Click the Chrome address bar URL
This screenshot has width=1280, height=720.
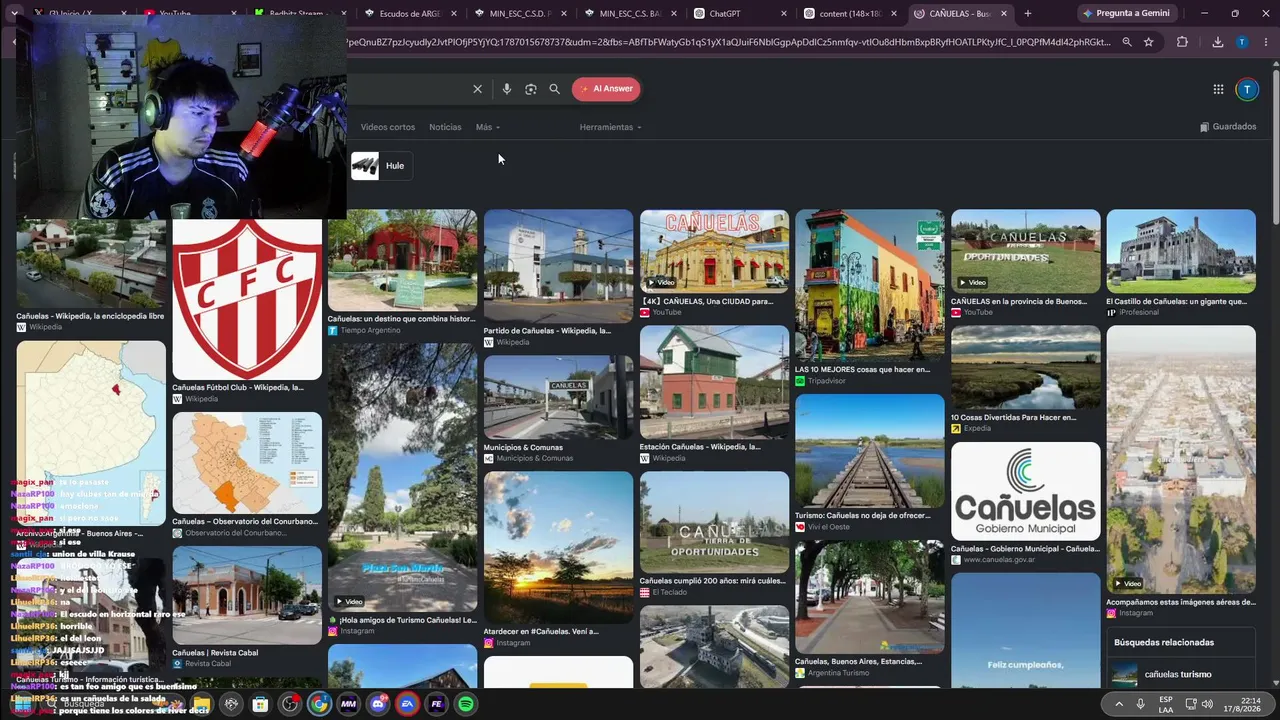coord(728,42)
